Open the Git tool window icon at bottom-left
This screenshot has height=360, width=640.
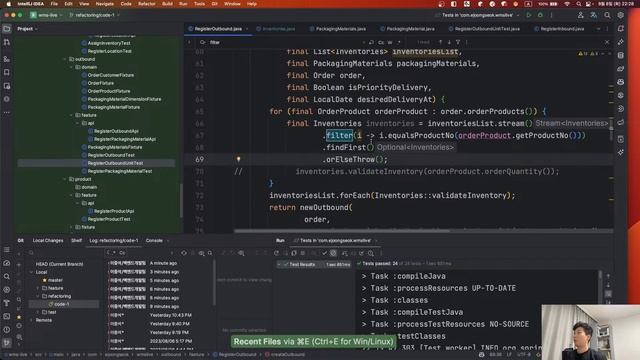7,343
